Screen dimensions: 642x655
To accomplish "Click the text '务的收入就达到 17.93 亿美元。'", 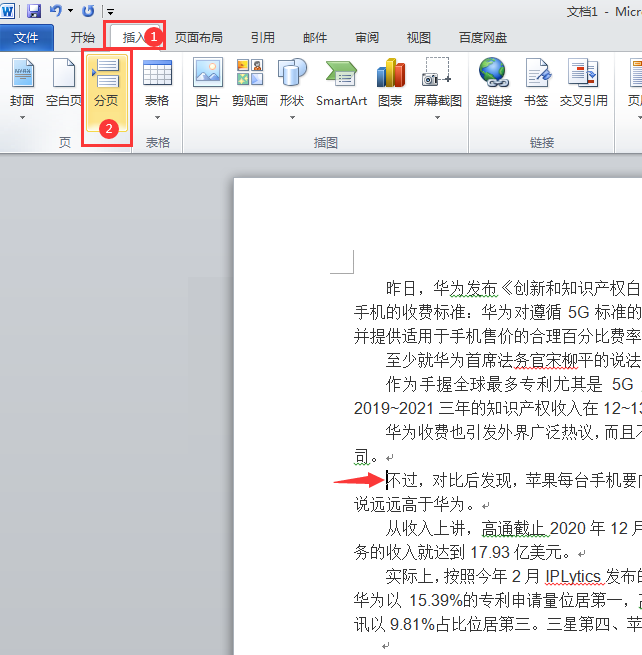I will click(462, 552).
